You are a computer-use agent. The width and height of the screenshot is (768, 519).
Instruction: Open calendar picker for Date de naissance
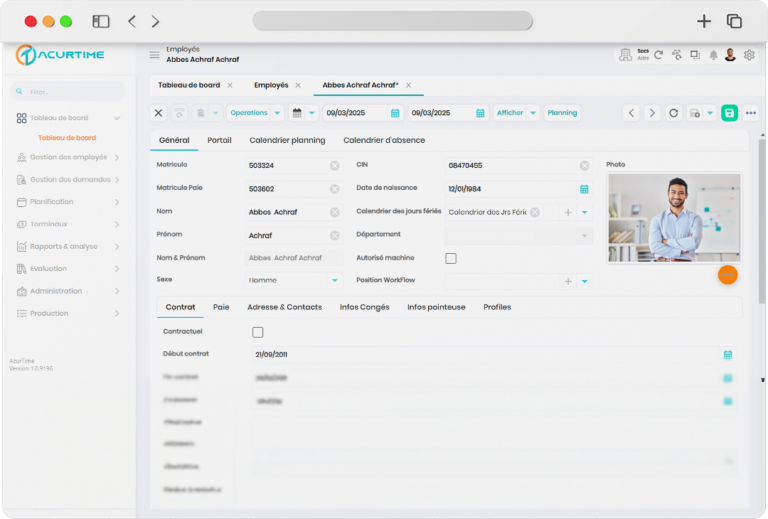pos(584,189)
